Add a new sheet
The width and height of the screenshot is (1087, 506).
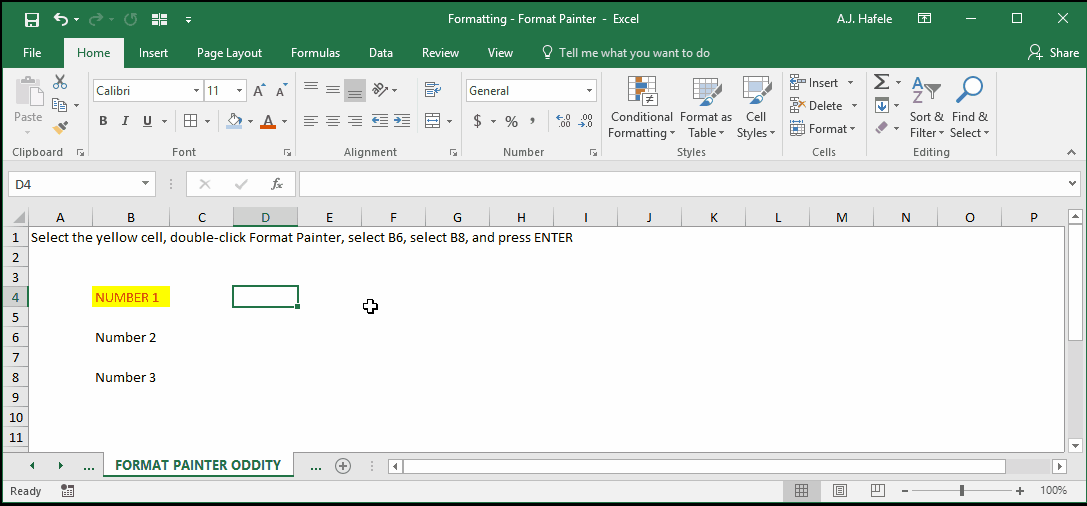[x=342, y=466]
